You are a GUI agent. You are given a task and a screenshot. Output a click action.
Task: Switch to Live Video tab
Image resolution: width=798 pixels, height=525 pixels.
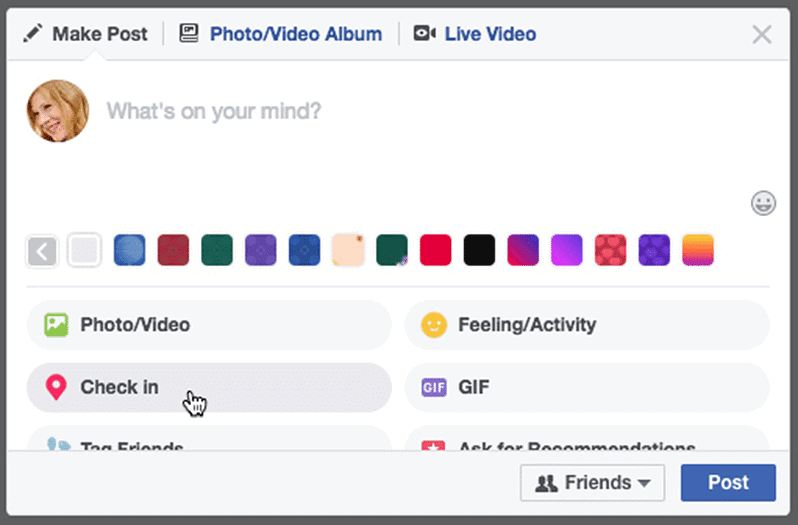489,34
